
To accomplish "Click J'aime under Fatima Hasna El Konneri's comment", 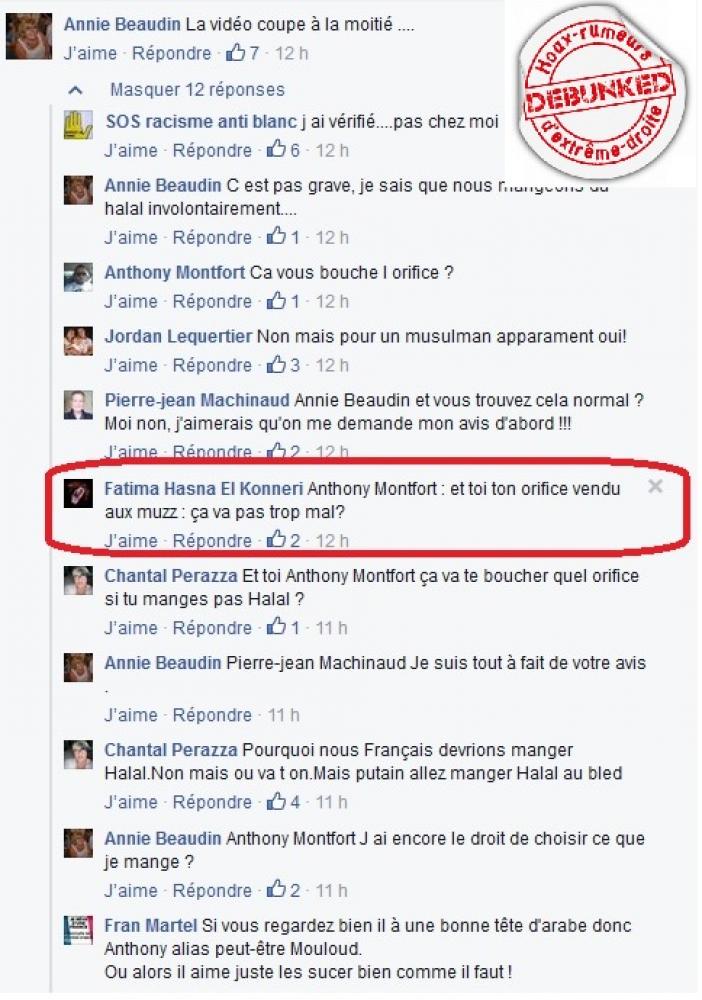I will pyautogui.click(x=131, y=541).
